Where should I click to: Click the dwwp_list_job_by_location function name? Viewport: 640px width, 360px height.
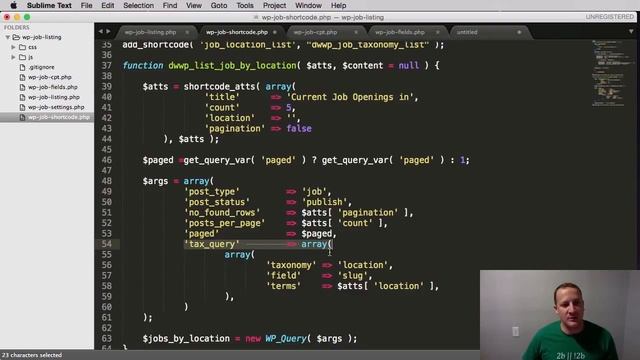pyautogui.click(x=232, y=66)
